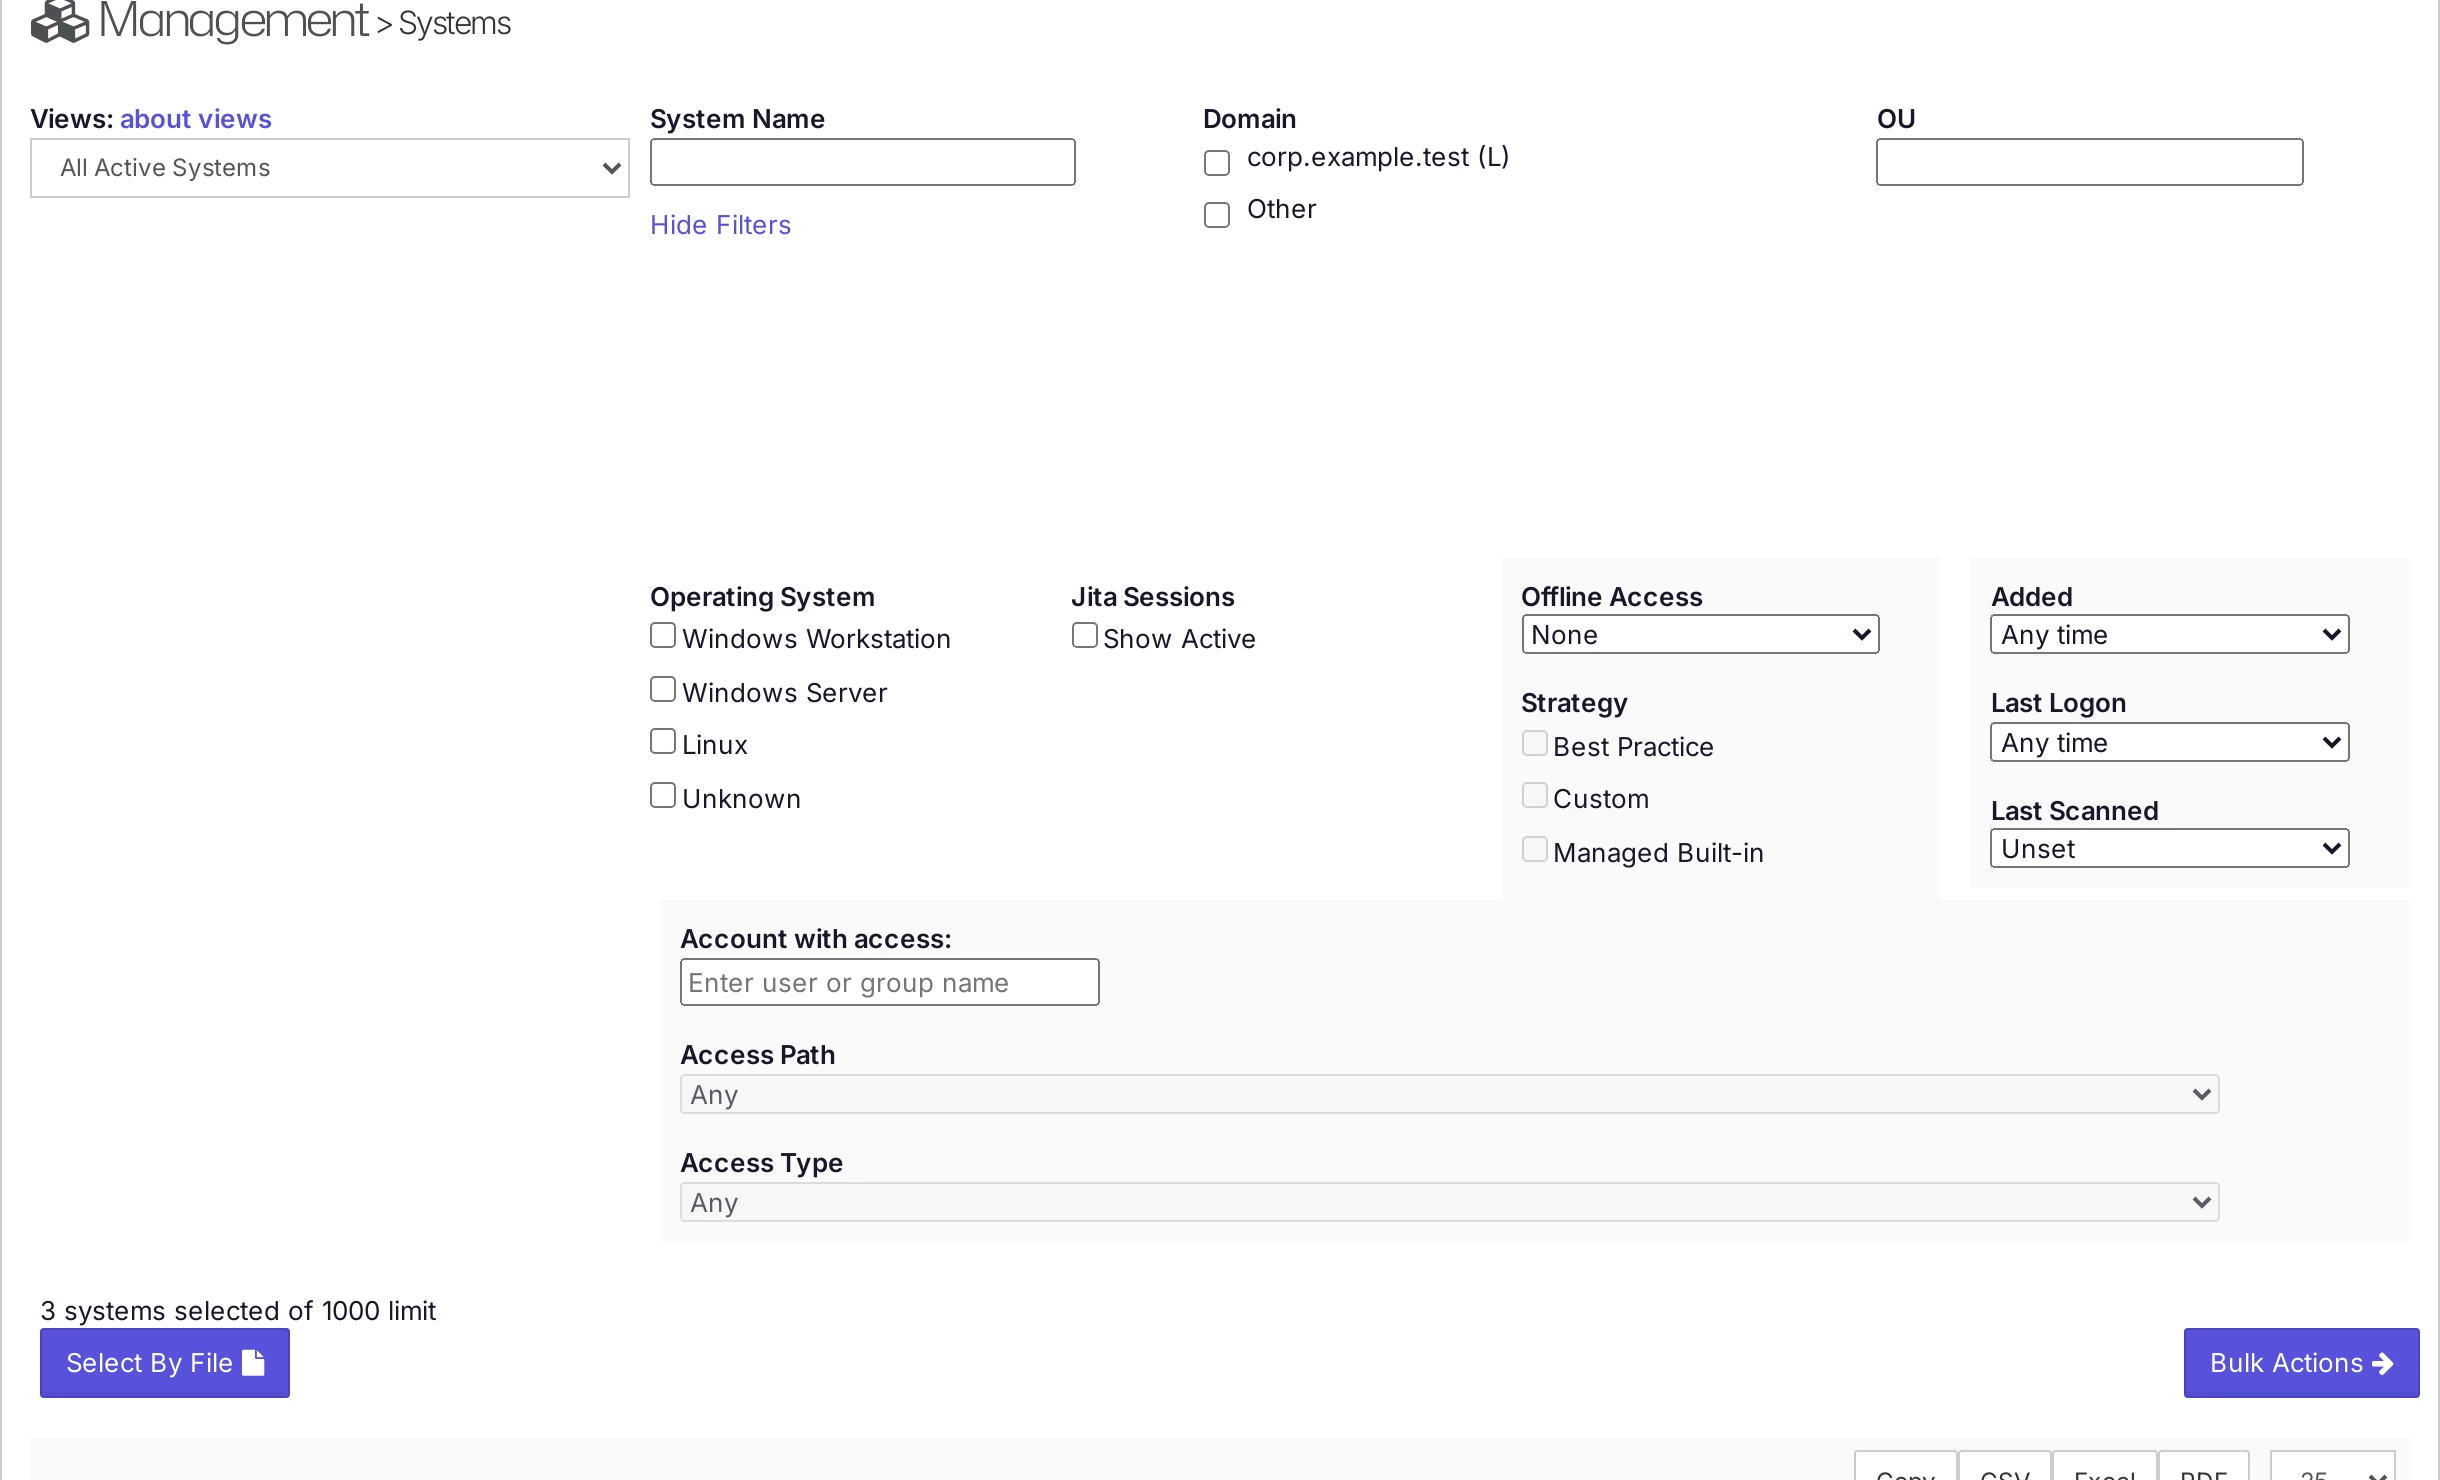Tick the Linux operating system checkbox
The image size is (2440, 1480).
[x=663, y=741]
